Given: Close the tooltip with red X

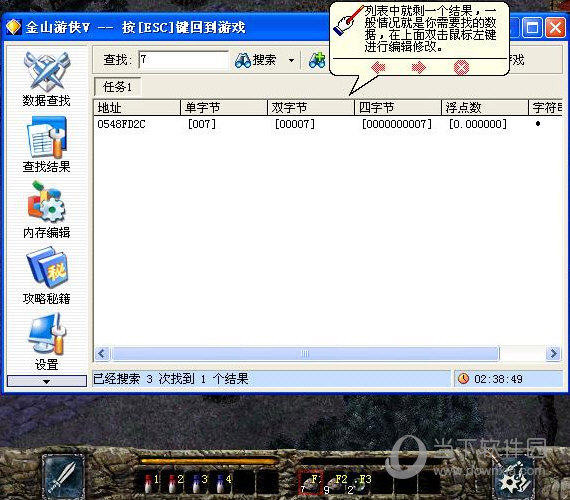Looking at the screenshot, I should [462, 68].
